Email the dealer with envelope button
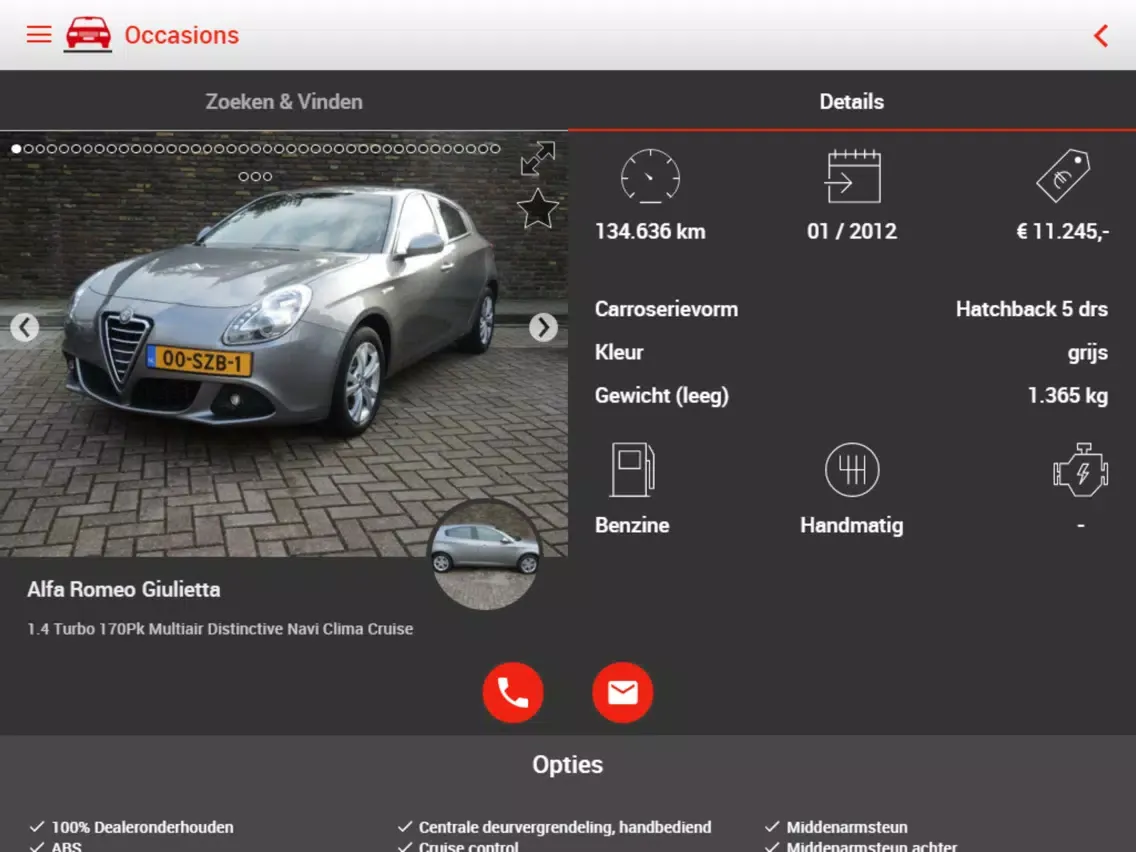Viewport: 1136px width, 852px height. pos(622,693)
